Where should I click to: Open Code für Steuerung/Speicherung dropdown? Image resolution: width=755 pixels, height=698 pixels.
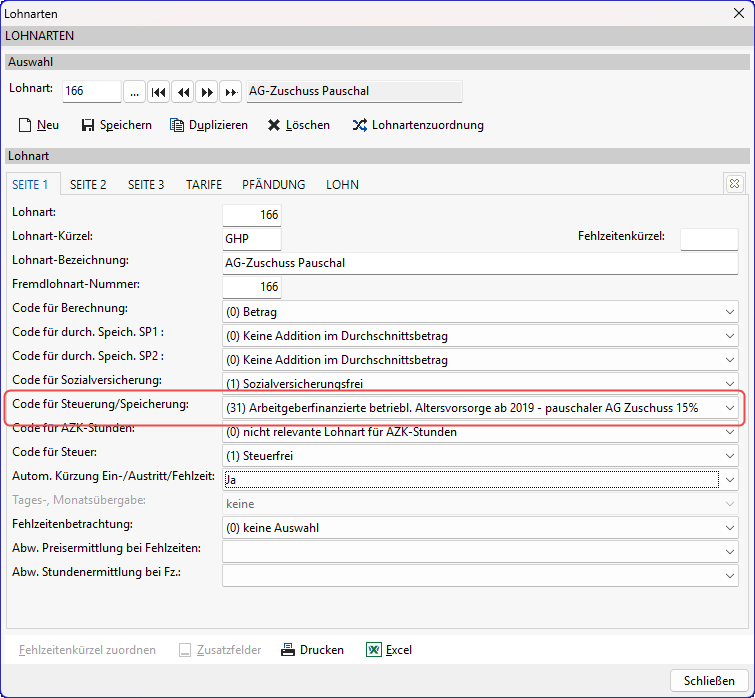480,408
